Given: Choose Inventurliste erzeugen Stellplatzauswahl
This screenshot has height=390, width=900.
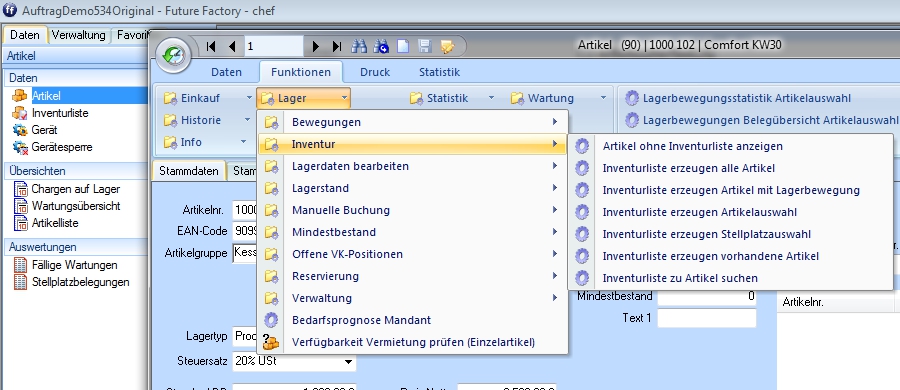Looking at the screenshot, I should pyautogui.click(x=730, y=234).
